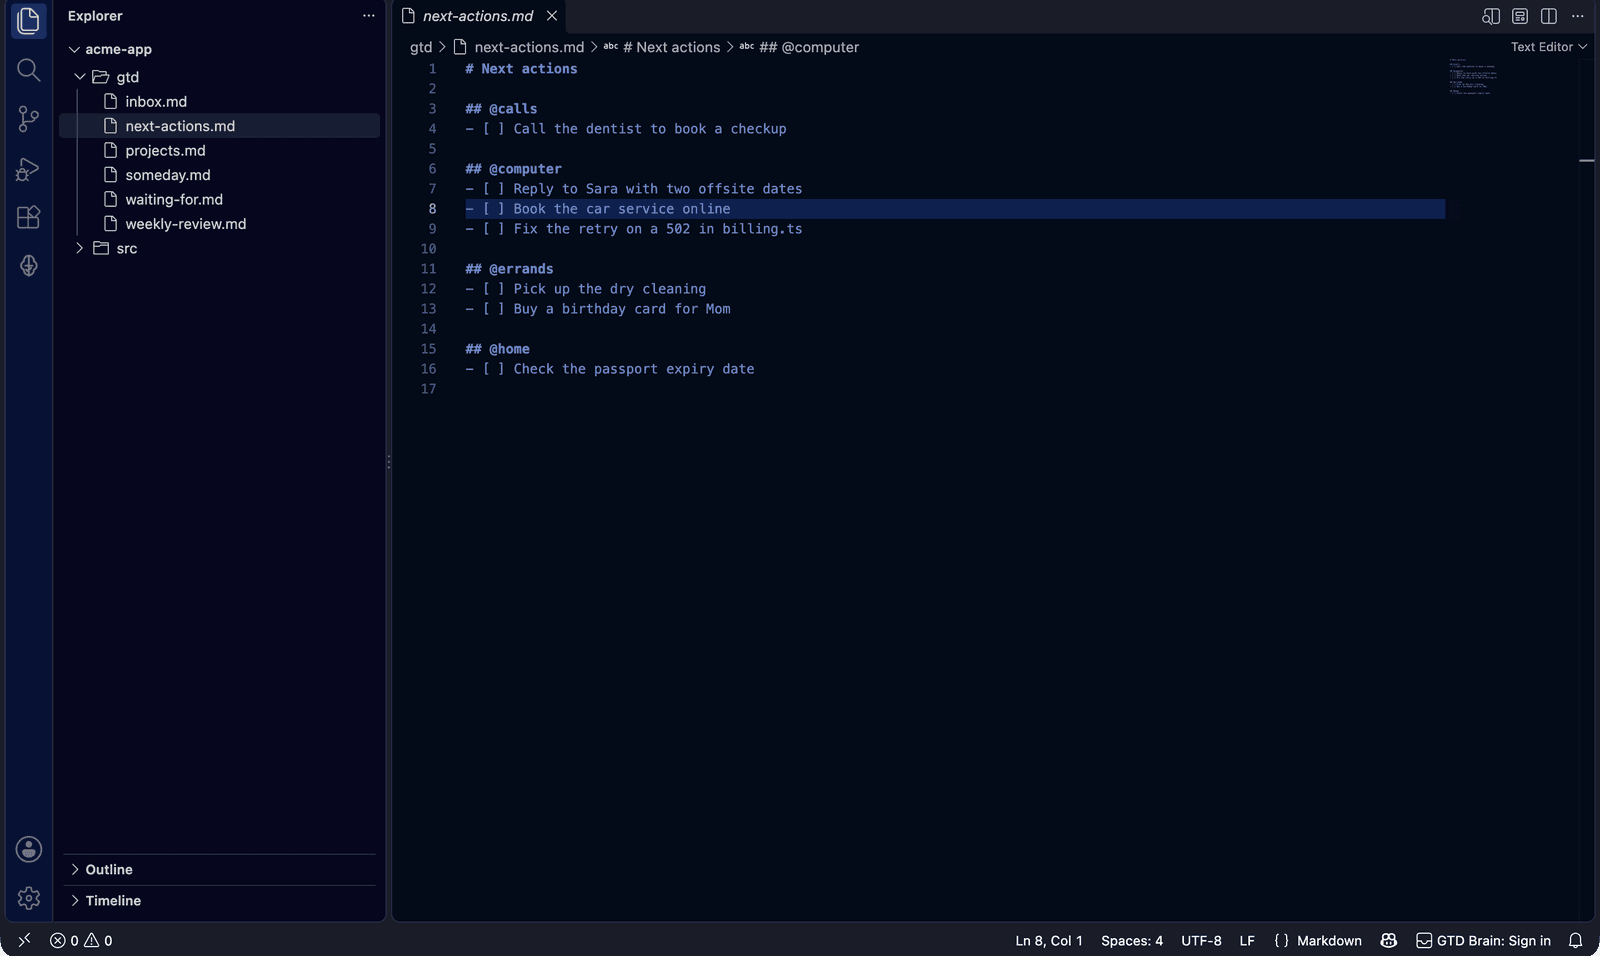Place cursor on '## @computer' heading line
This screenshot has height=956, width=1600.
click(513, 169)
